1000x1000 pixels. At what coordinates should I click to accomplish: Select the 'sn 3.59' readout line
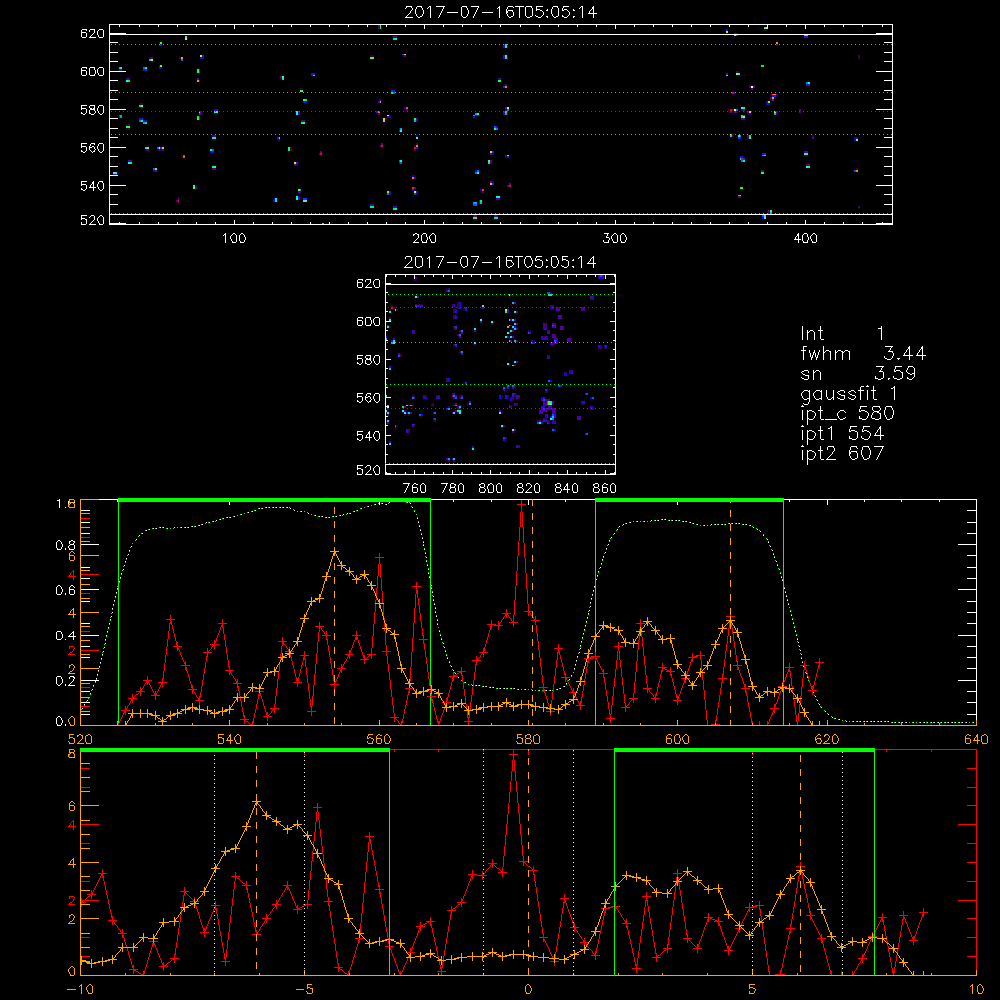coord(858,373)
